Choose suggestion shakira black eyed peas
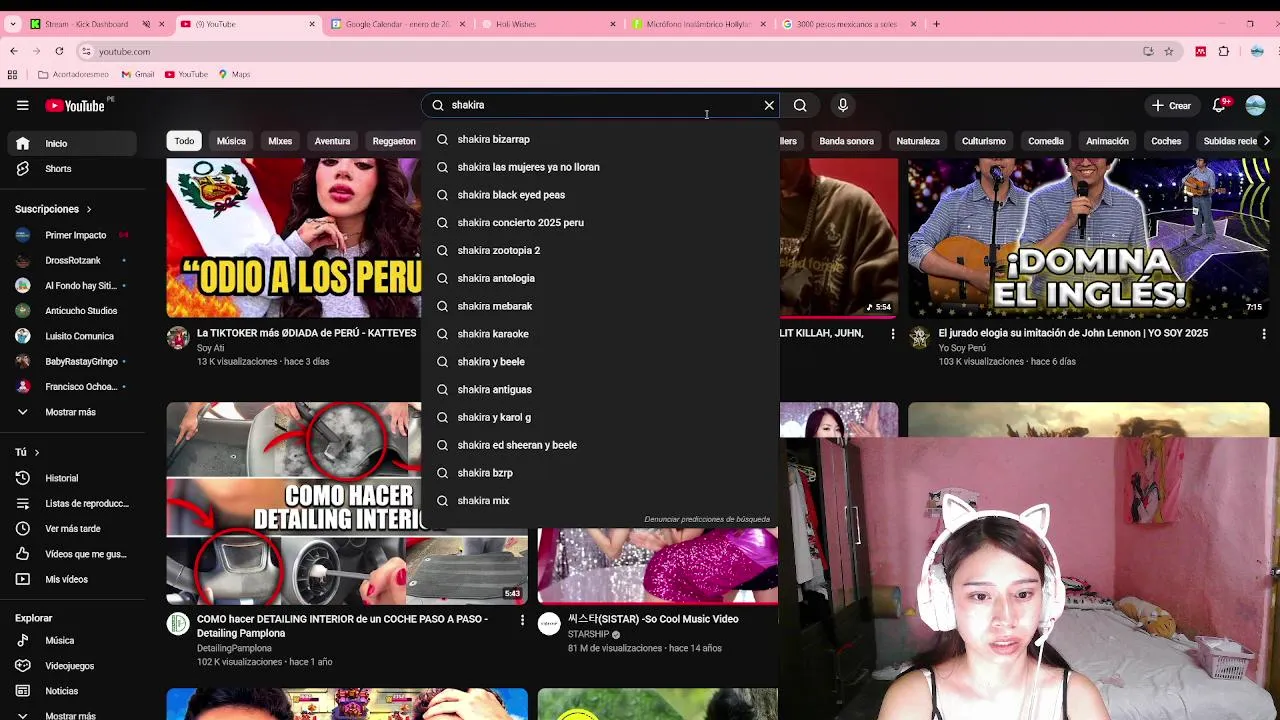The width and height of the screenshot is (1280, 720). pyautogui.click(x=600, y=195)
